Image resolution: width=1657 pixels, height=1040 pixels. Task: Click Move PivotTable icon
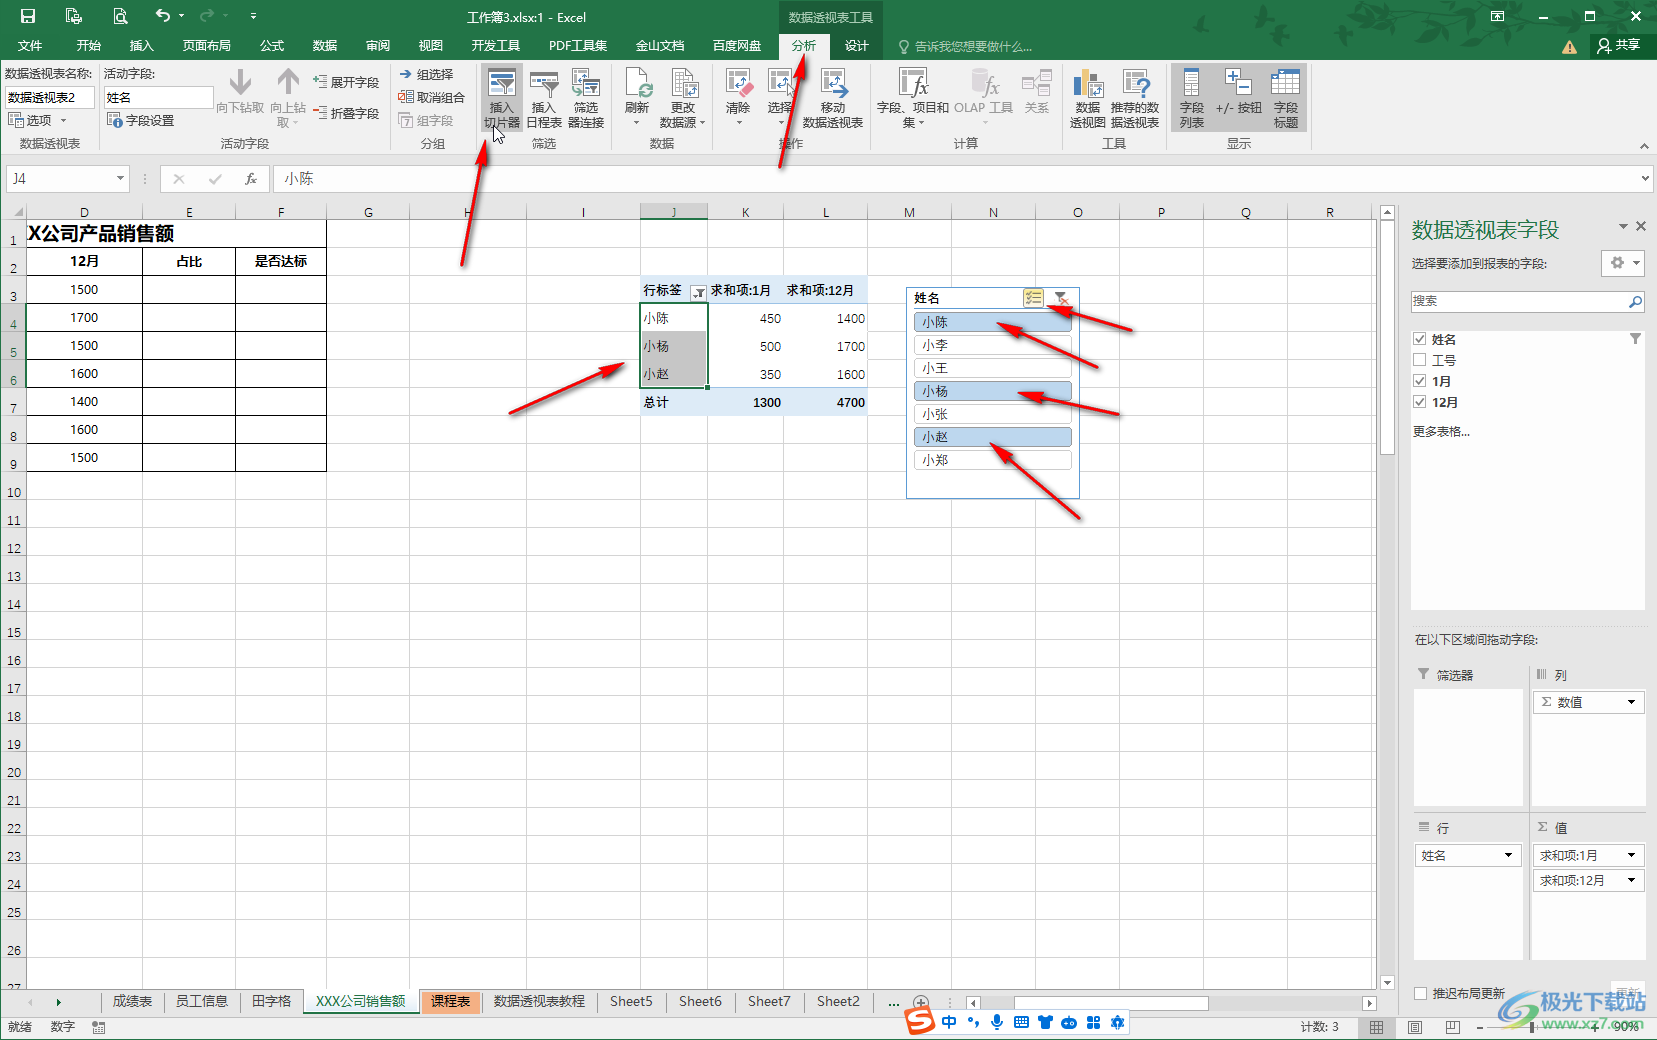point(833,98)
